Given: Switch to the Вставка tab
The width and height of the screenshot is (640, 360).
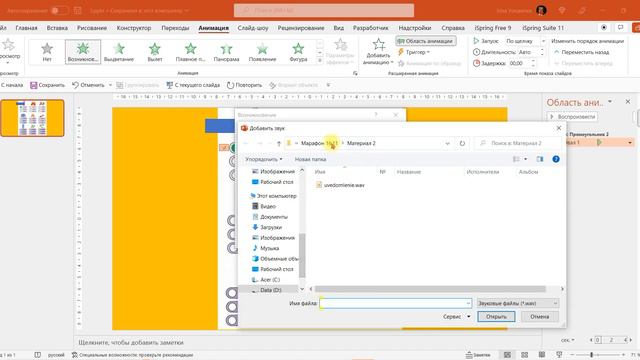Looking at the screenshot, I should tap(57, 28).
